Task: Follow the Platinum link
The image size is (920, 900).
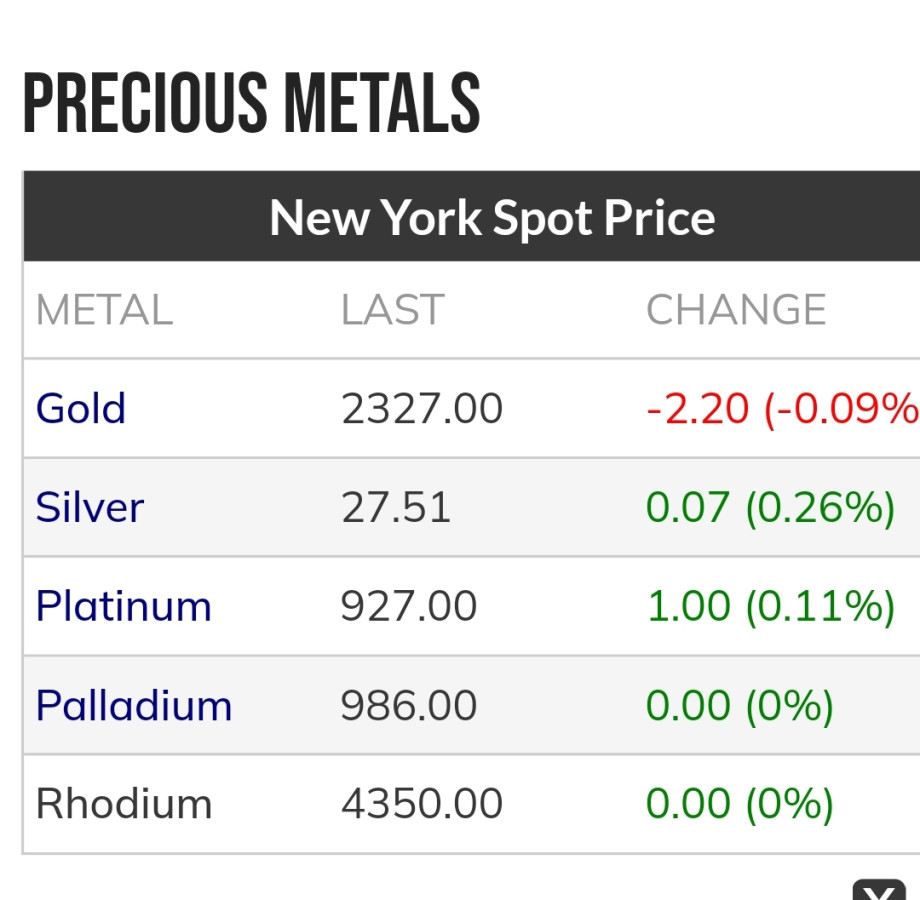Action: (124, 607)
